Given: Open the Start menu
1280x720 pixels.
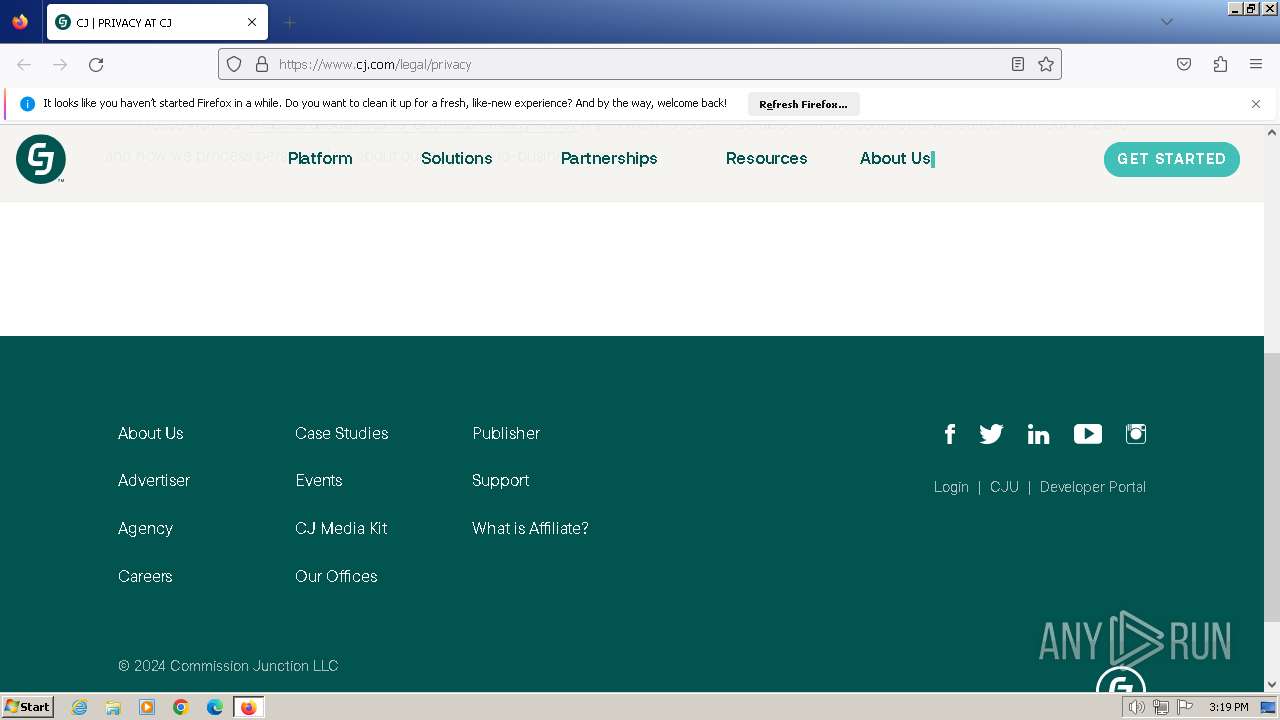Looking at the screenshot, I should pos(28,707).
